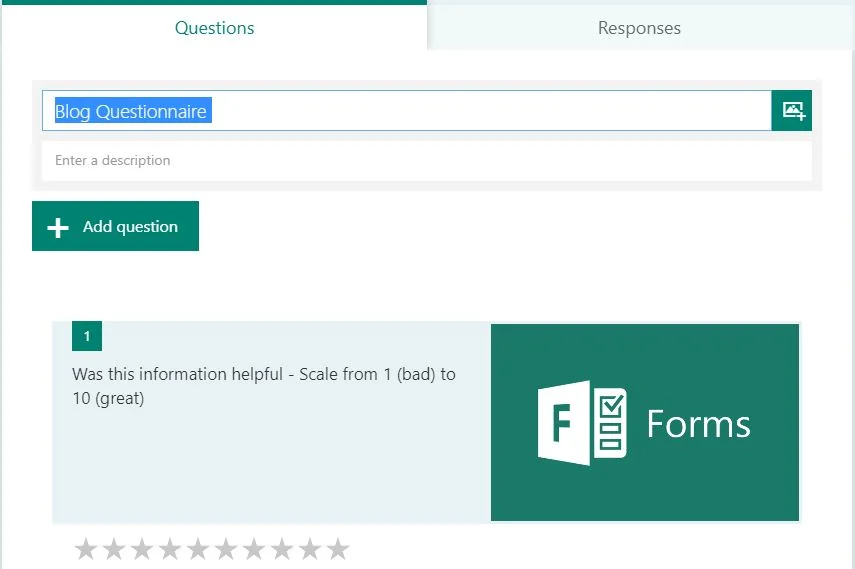Click the Blog Questionnaire title field
This screenshot has width=855, height=569.
pyautogui.click(x=407, y=111)
